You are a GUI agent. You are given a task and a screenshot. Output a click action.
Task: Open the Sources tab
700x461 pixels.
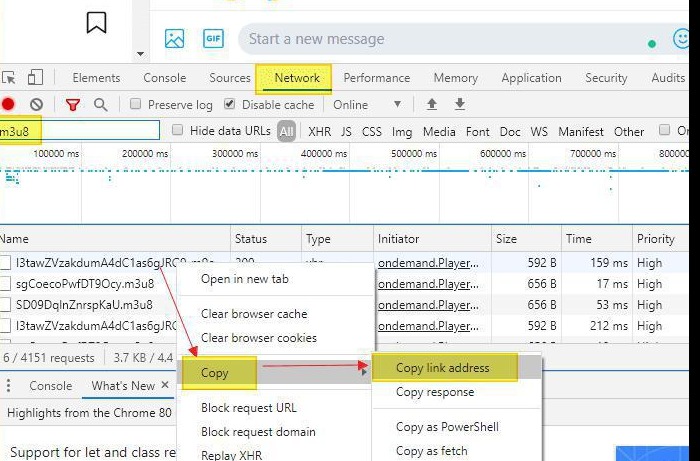[x=230, y=78]
